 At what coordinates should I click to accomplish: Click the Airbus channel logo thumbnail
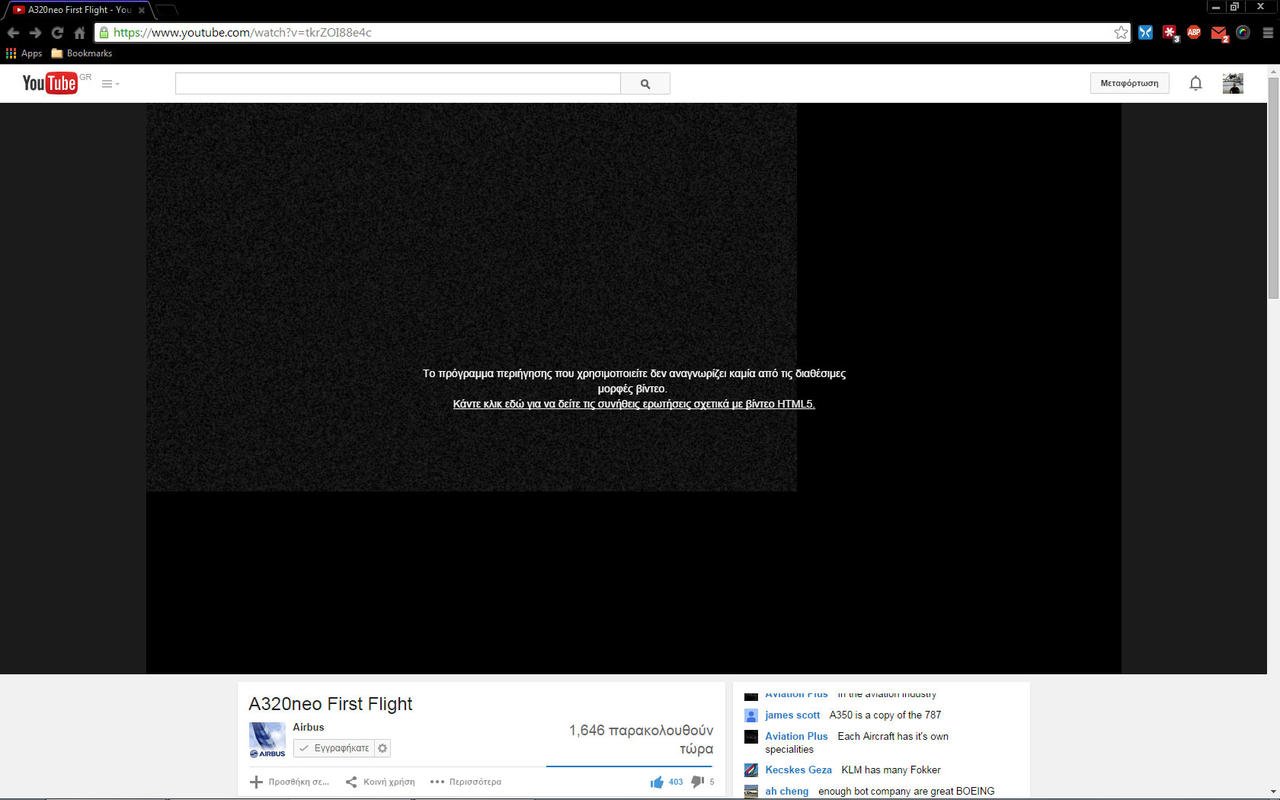point(267,740)
